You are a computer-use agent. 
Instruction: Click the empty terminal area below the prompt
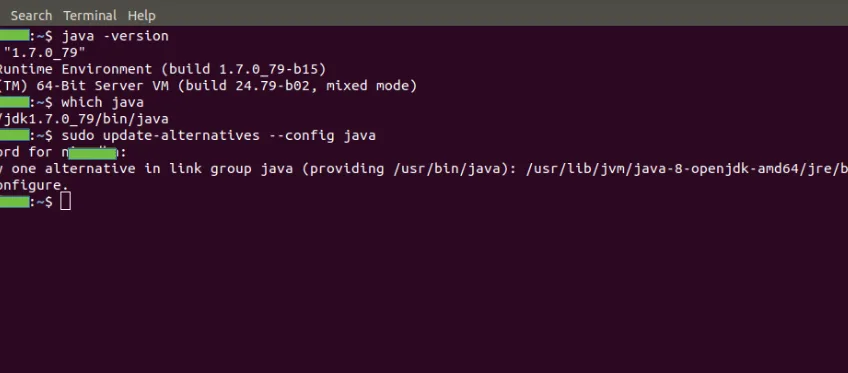point(424,292)
